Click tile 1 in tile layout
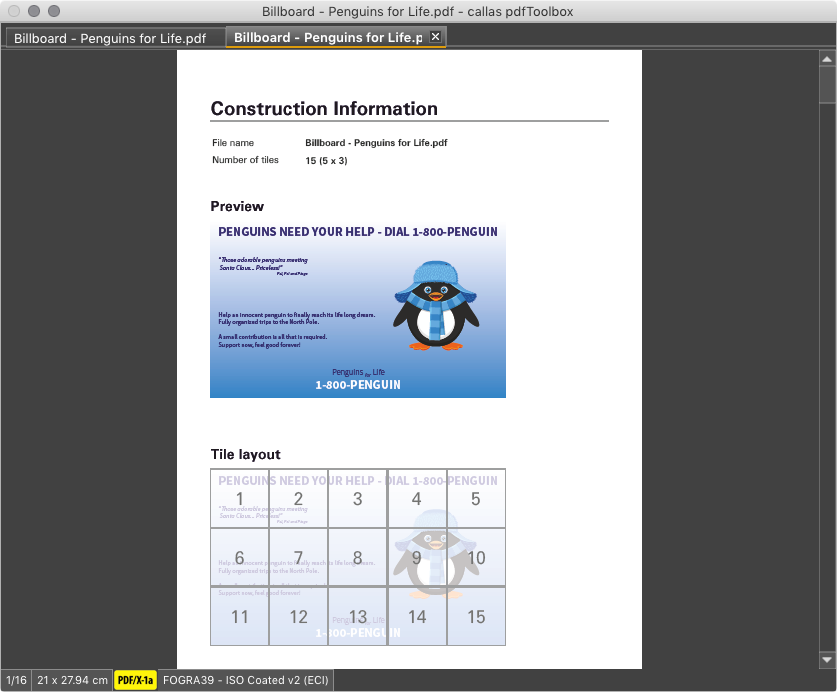This screenshot has height=692, width=837. coord(240,499)
